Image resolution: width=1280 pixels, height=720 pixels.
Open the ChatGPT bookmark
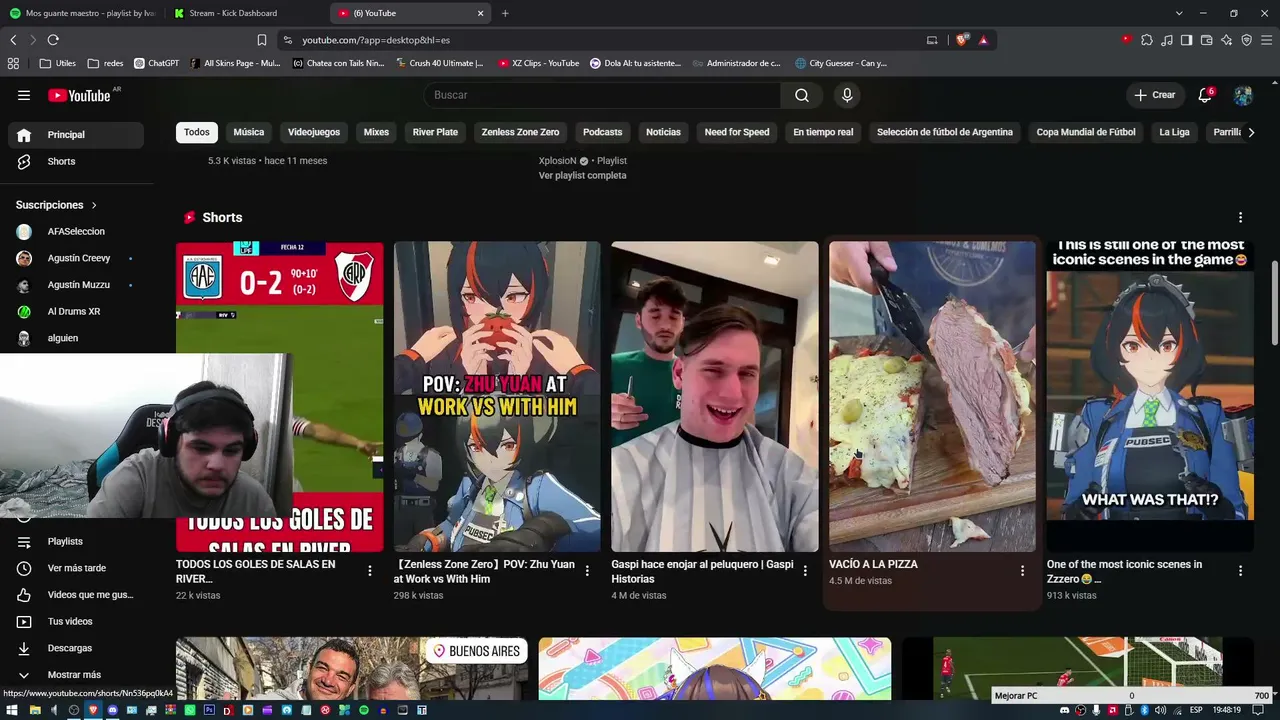pos(156,63)
